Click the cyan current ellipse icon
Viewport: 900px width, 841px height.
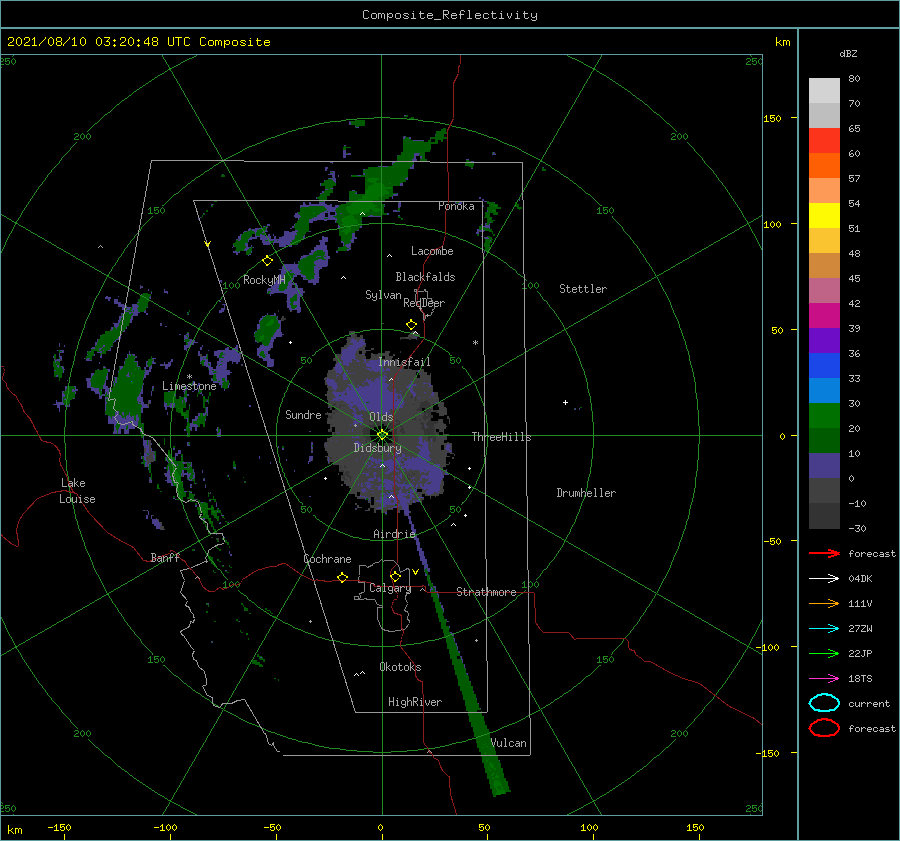click(x=824, y=703)
